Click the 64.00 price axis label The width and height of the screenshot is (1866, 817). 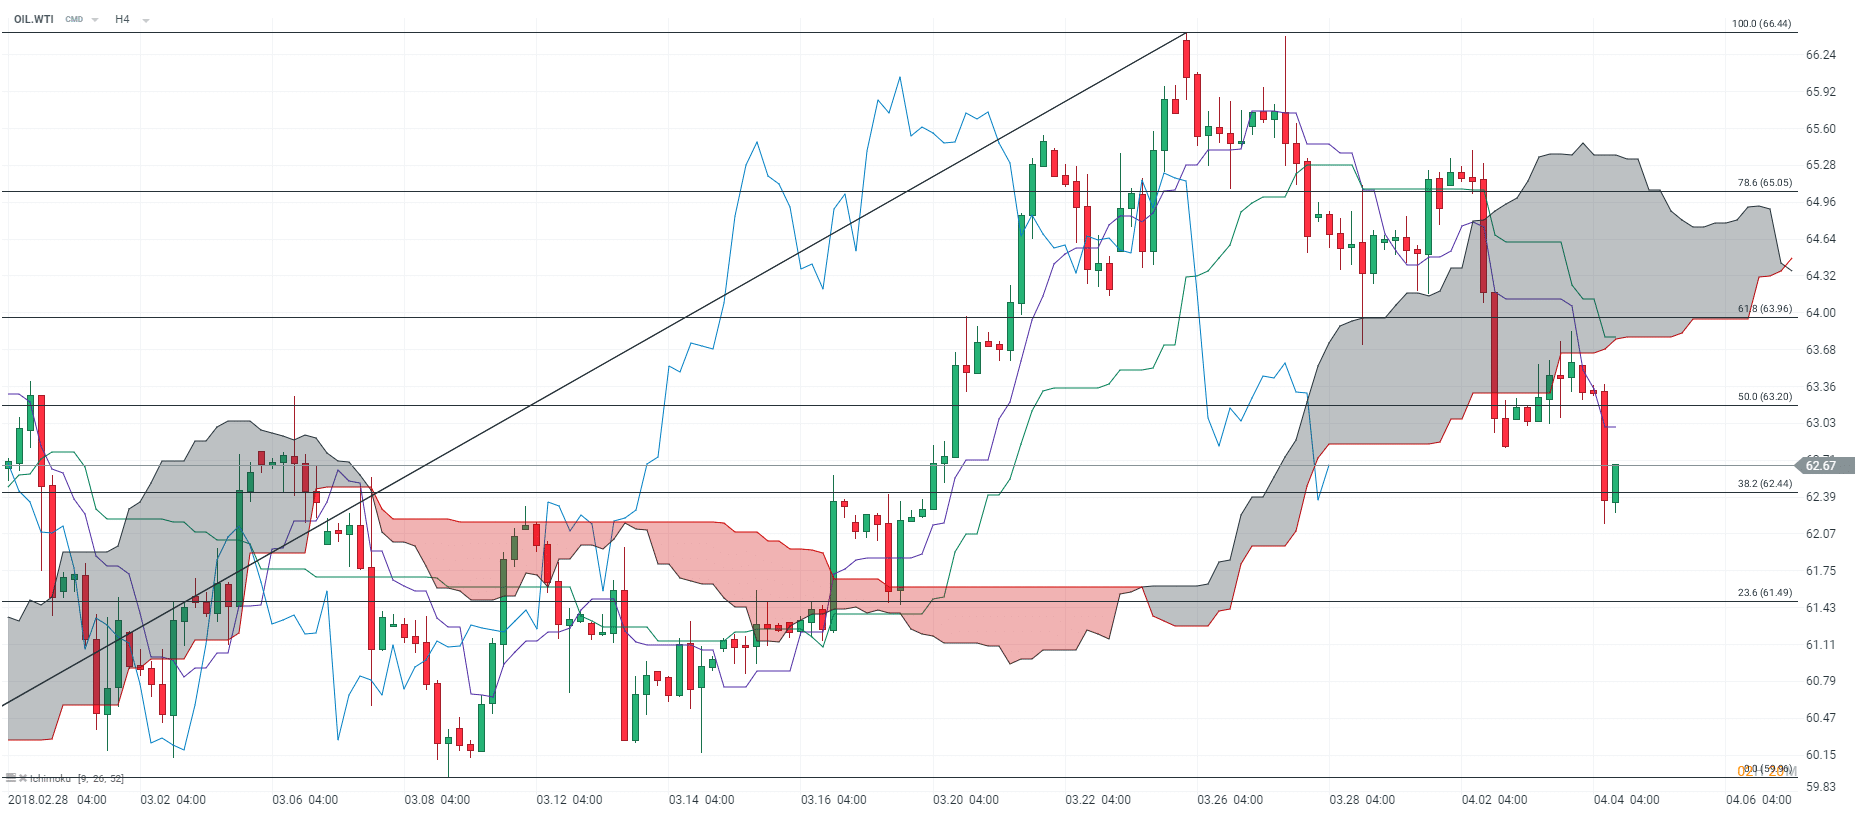pos(1821,313)
